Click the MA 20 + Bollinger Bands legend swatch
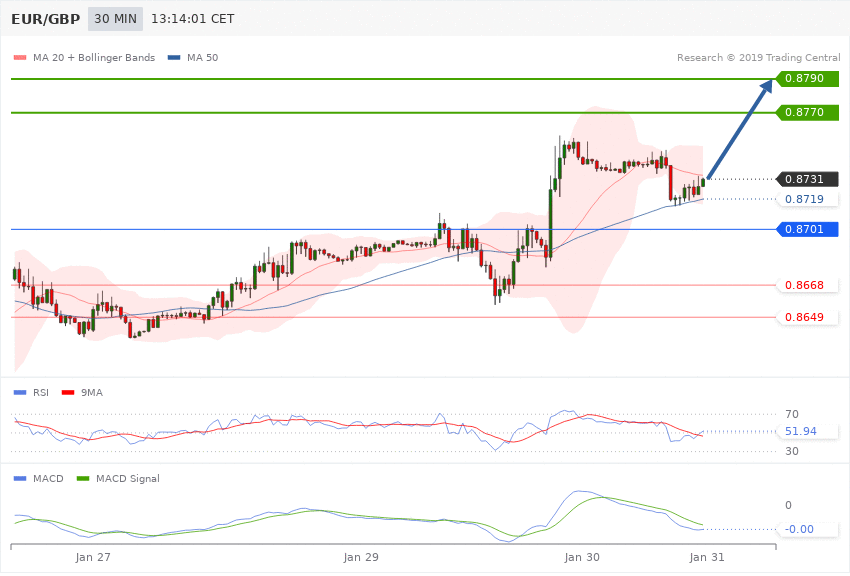The width and height of the screenshot is (850, 576). point(20,57)
